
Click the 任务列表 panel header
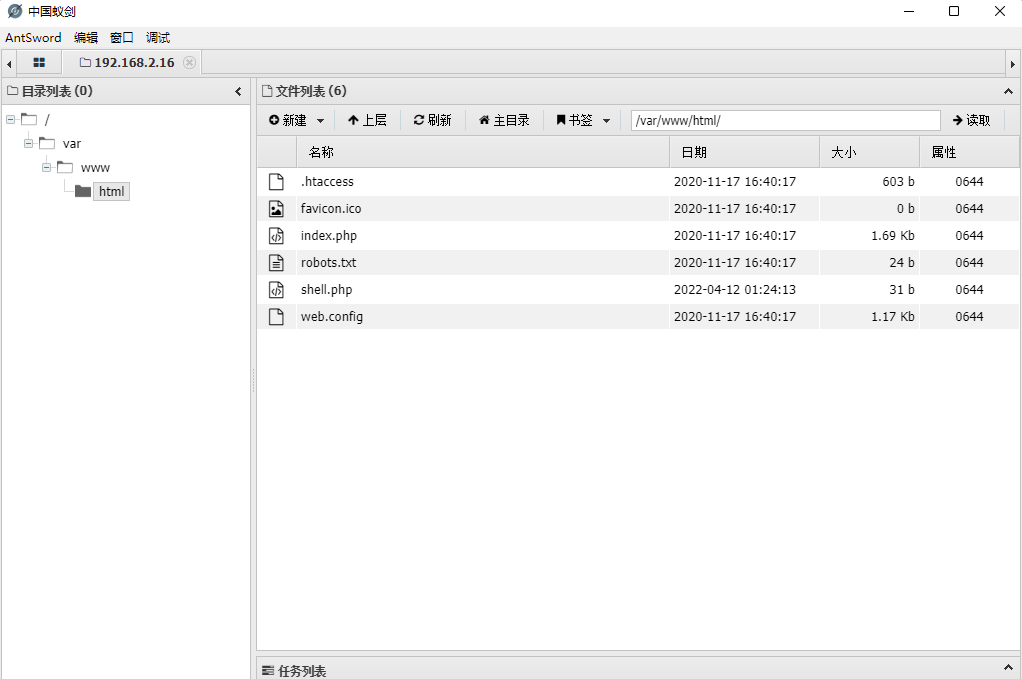(x=638, y=668)
